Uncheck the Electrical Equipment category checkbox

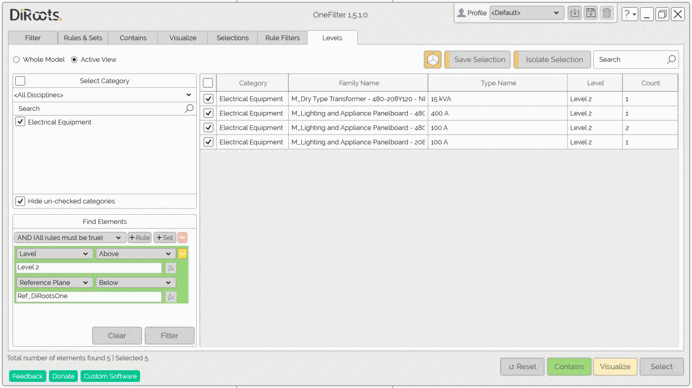(20, 122)
